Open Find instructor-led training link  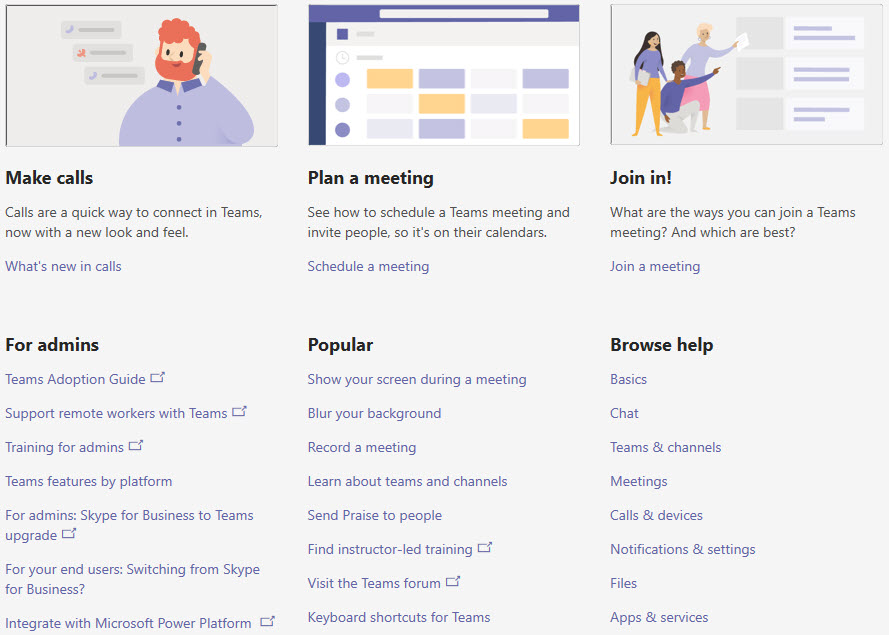pos(390,549)
